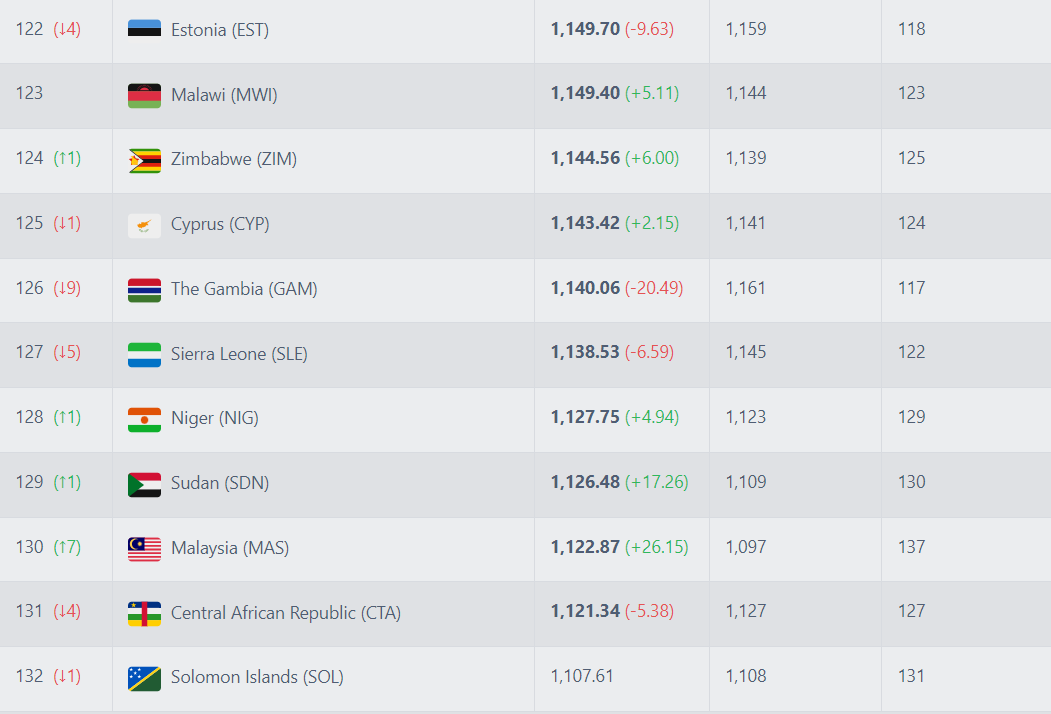Viewport: 1051px width, 714px height.
Task: Open the Estonia (EST) team link
Action: click(220, 29)
